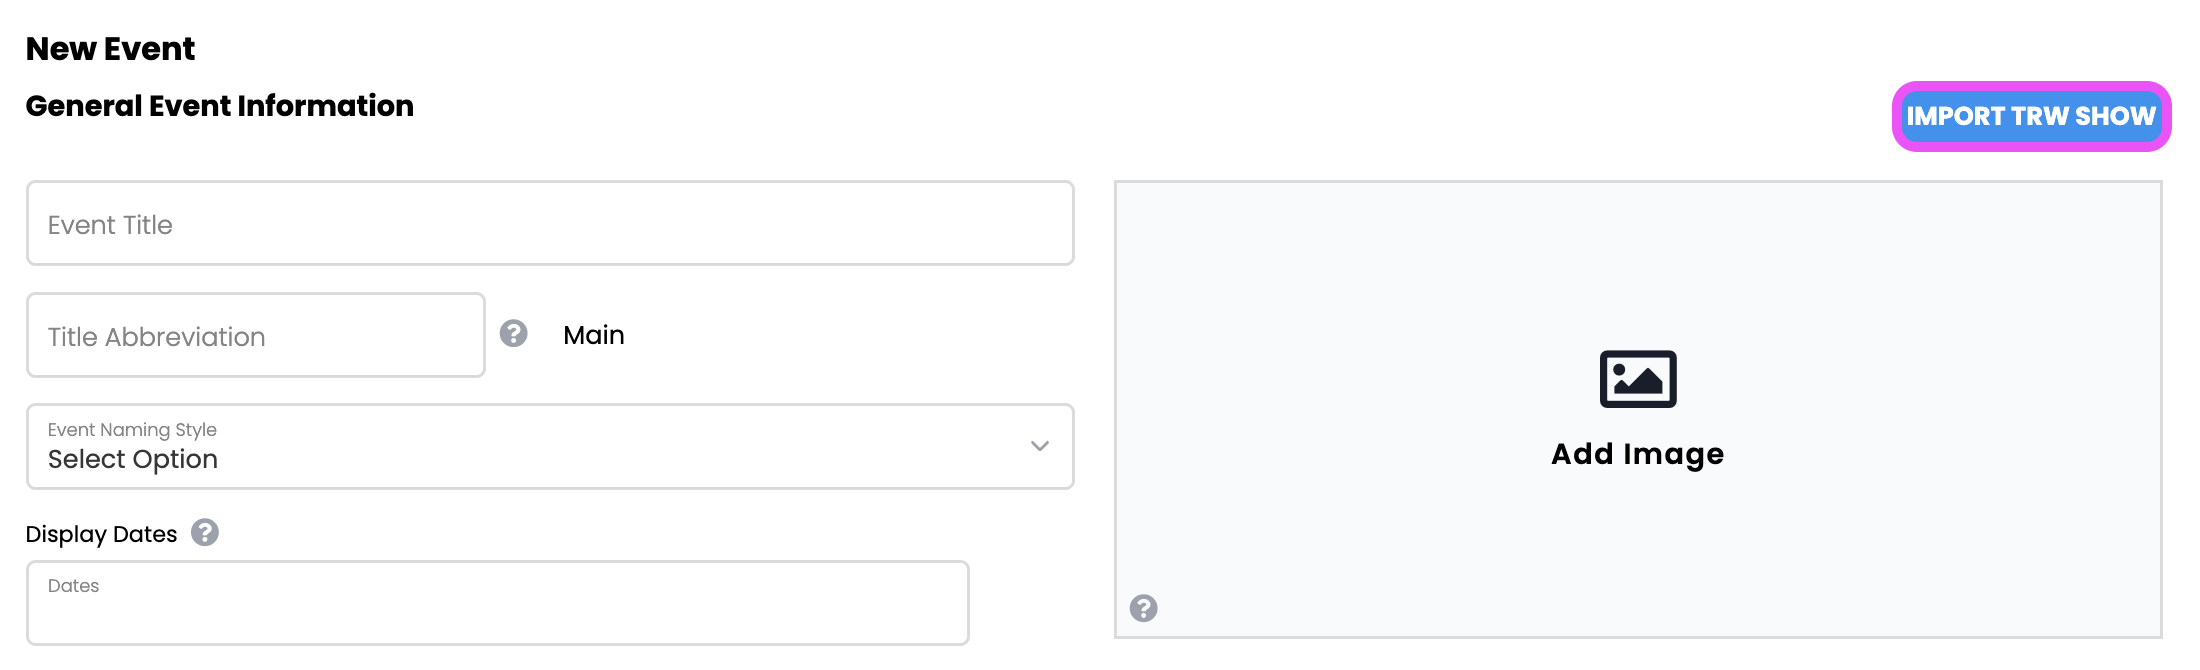Click the General Event Information heading
The image size is (2200, 670).
click(219, 106)
